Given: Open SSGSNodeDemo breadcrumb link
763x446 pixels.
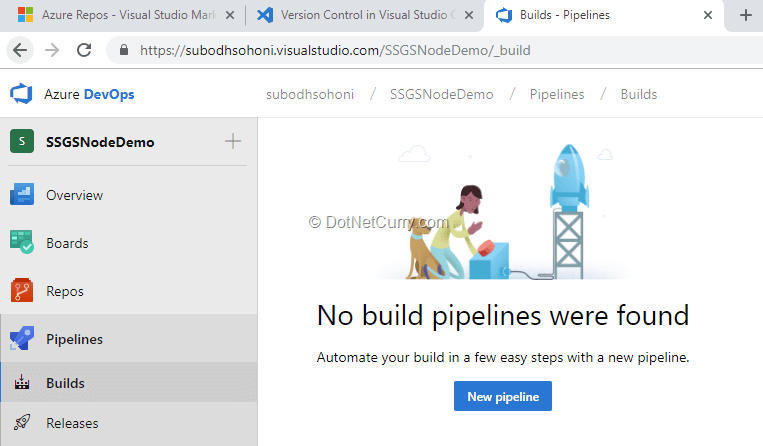Looking at the screenshot, I should click(441, 94).
